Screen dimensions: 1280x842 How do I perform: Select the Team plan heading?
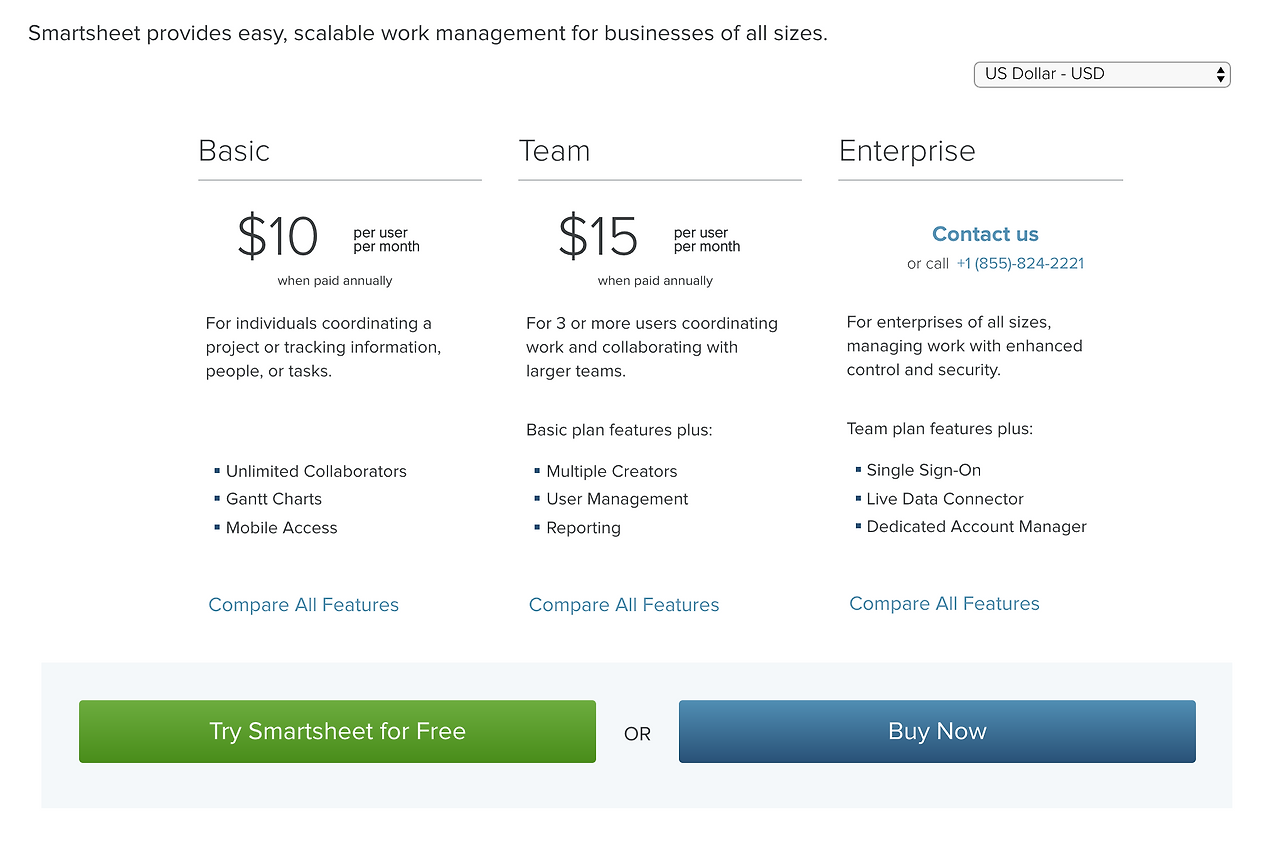(x=554, y=151)
